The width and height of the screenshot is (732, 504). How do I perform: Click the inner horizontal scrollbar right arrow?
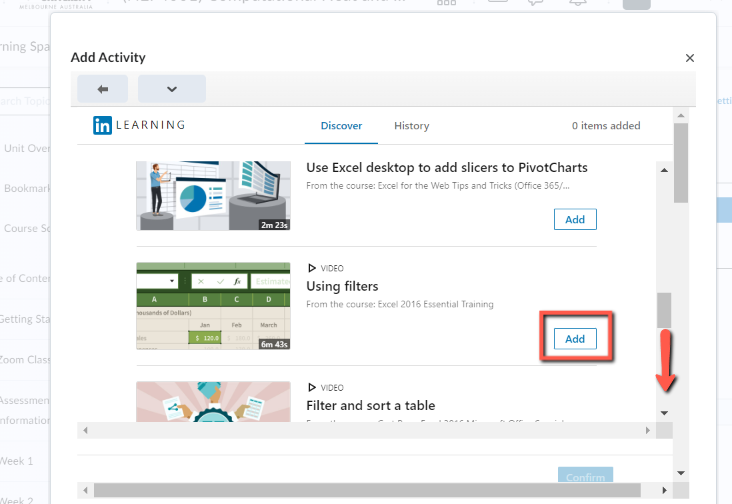coord(648,430)
